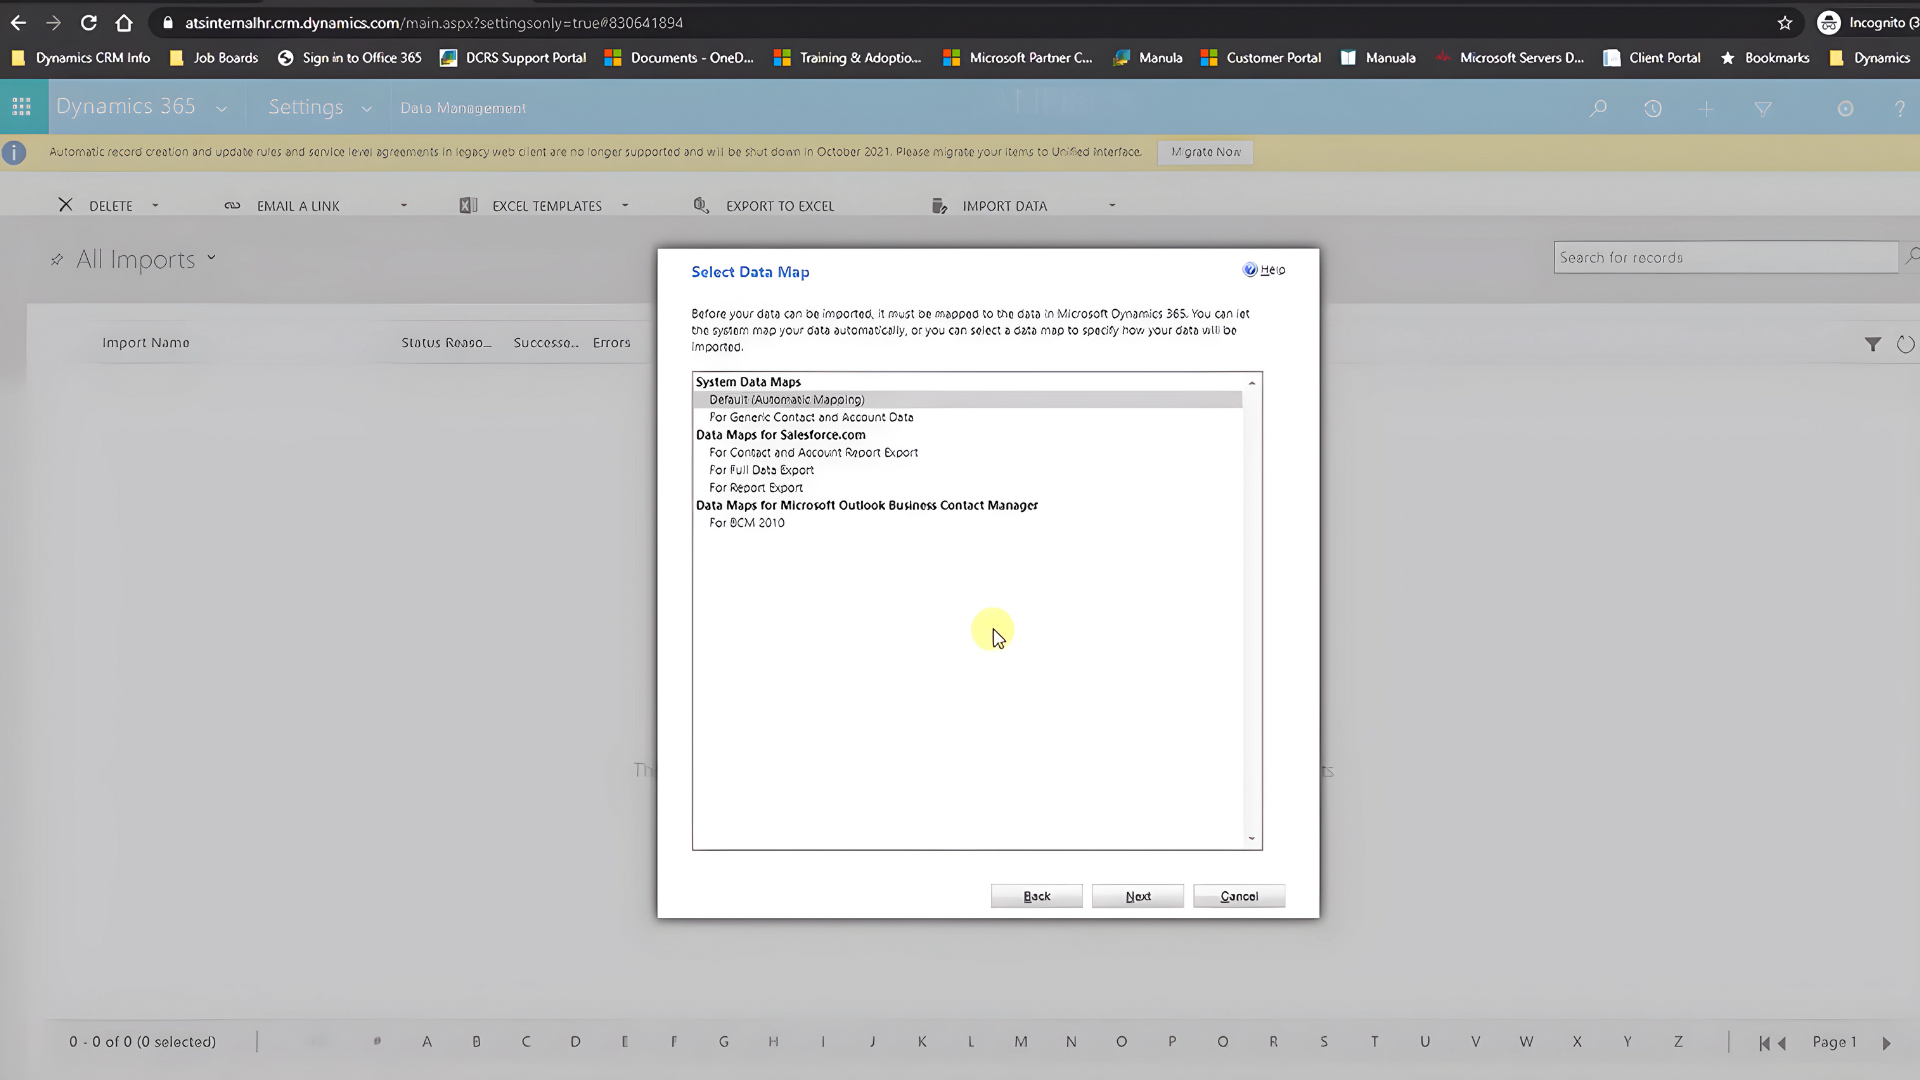Screen dimensions: 1920x1080
Task: Click the plus quick create icon
Action: (x=1706, y=108)
